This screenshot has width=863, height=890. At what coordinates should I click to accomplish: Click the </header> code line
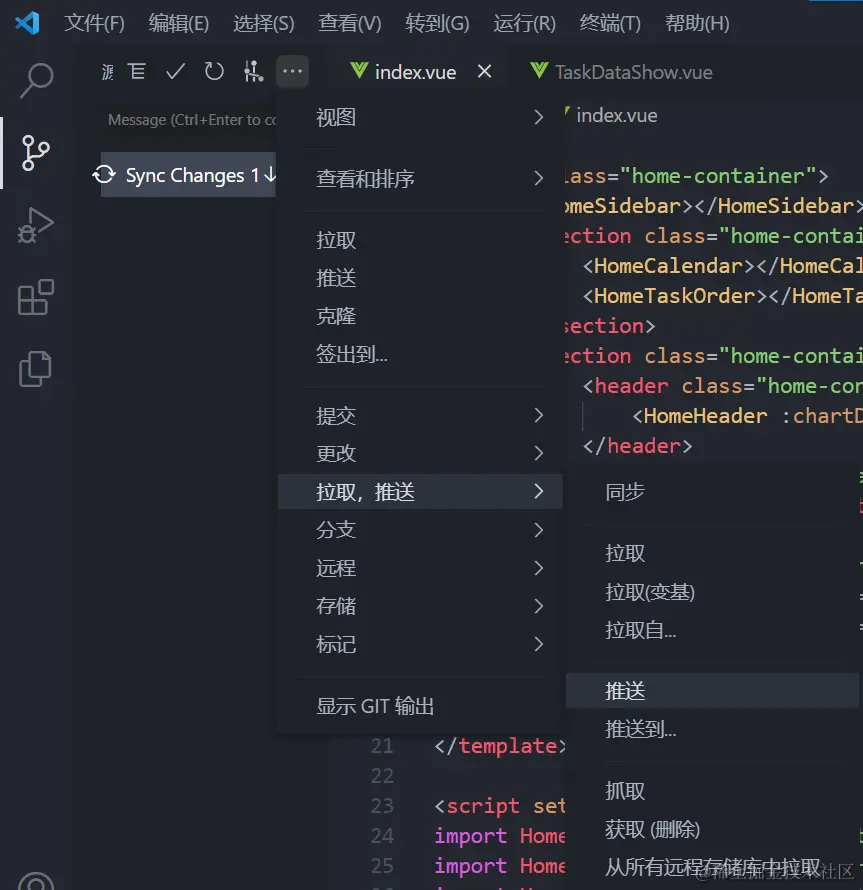coord(638,446)
